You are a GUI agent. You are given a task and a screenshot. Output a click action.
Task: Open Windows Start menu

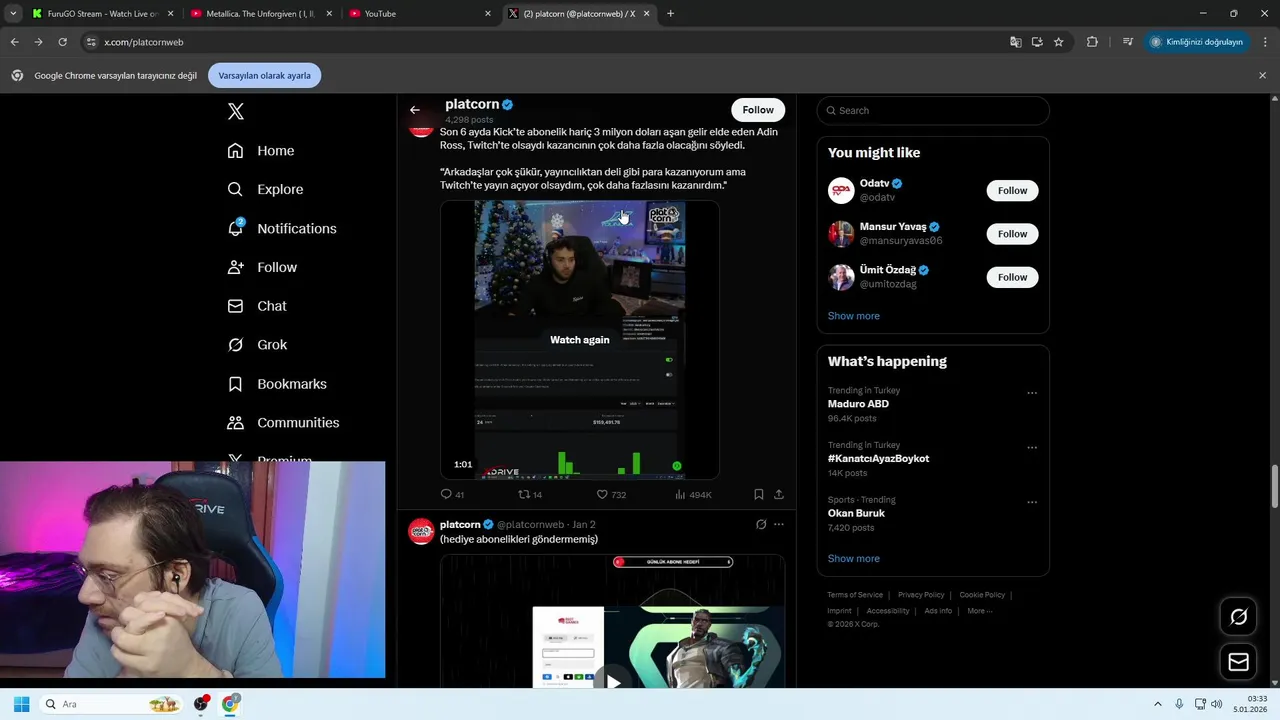click(21, 704)
